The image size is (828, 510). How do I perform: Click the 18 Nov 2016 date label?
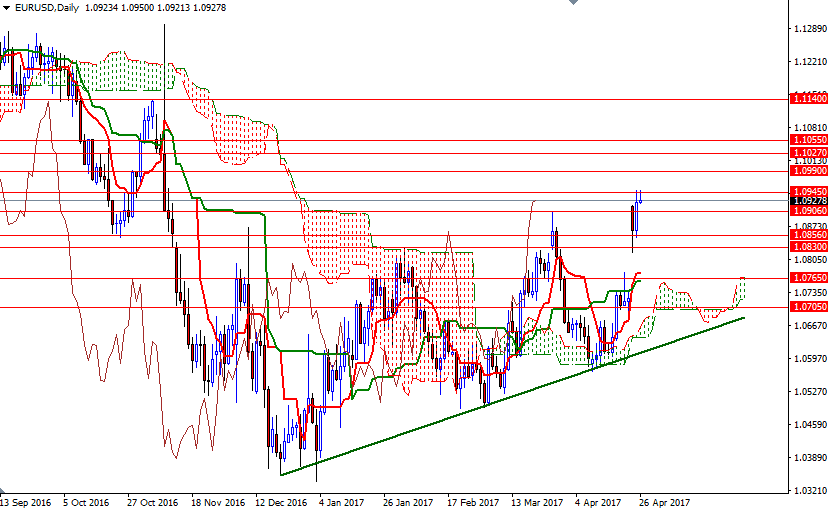(218, 503)
